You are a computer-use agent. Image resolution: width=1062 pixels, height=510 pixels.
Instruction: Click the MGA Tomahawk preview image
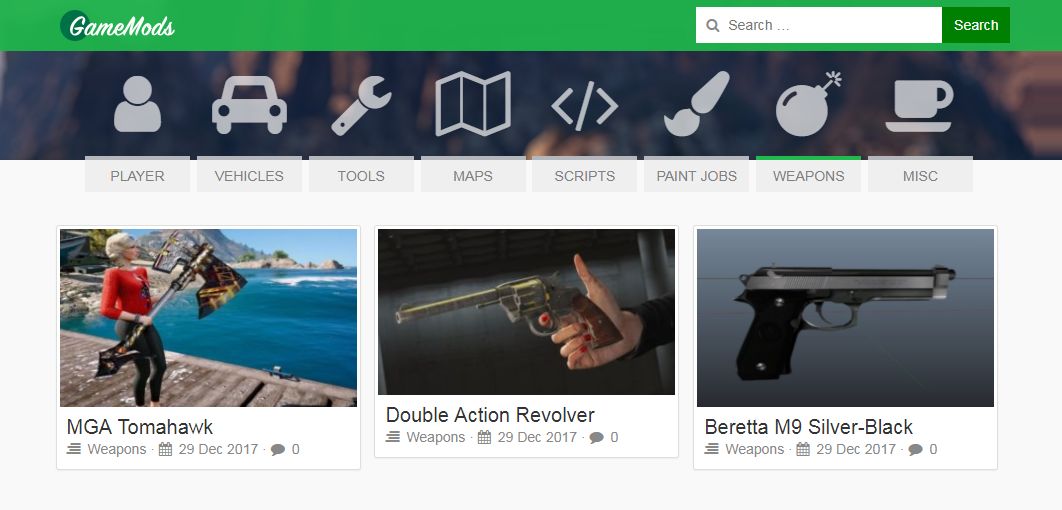point(209,318)
